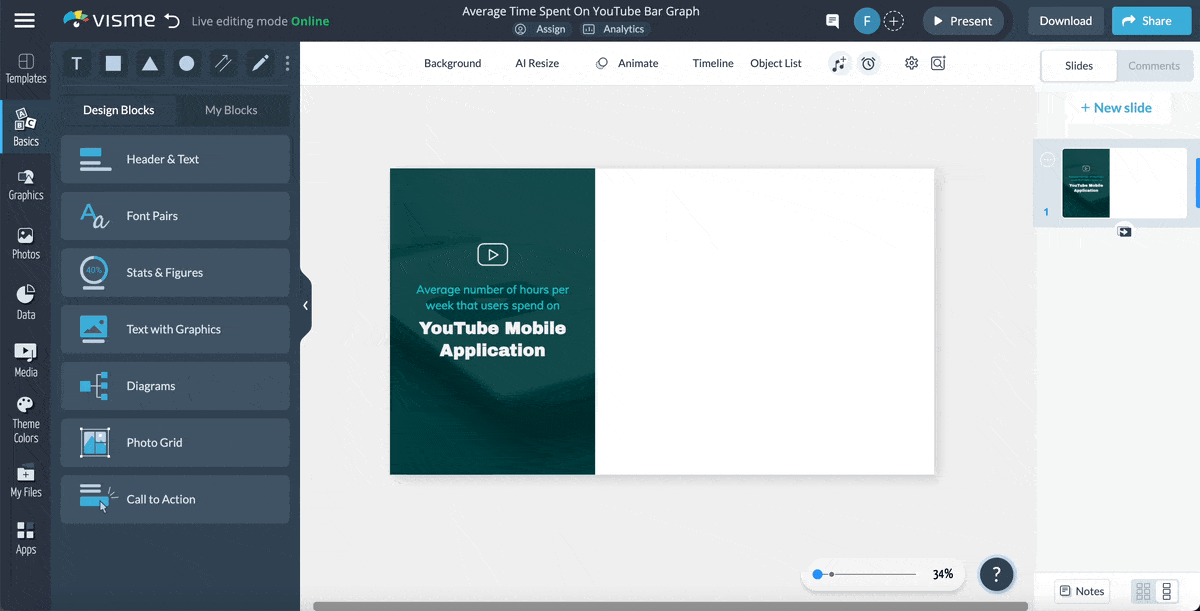
Task: Open the settings gear icon
Action: coord(911,63)
